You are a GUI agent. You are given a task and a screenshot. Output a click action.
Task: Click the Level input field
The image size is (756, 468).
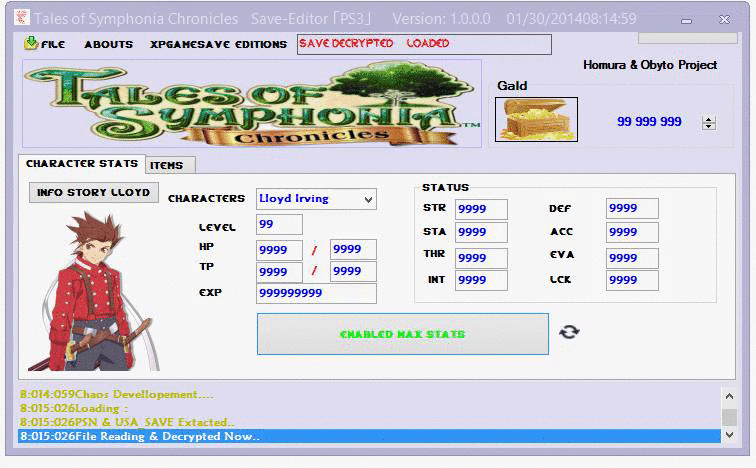click(x=279, y=225)
